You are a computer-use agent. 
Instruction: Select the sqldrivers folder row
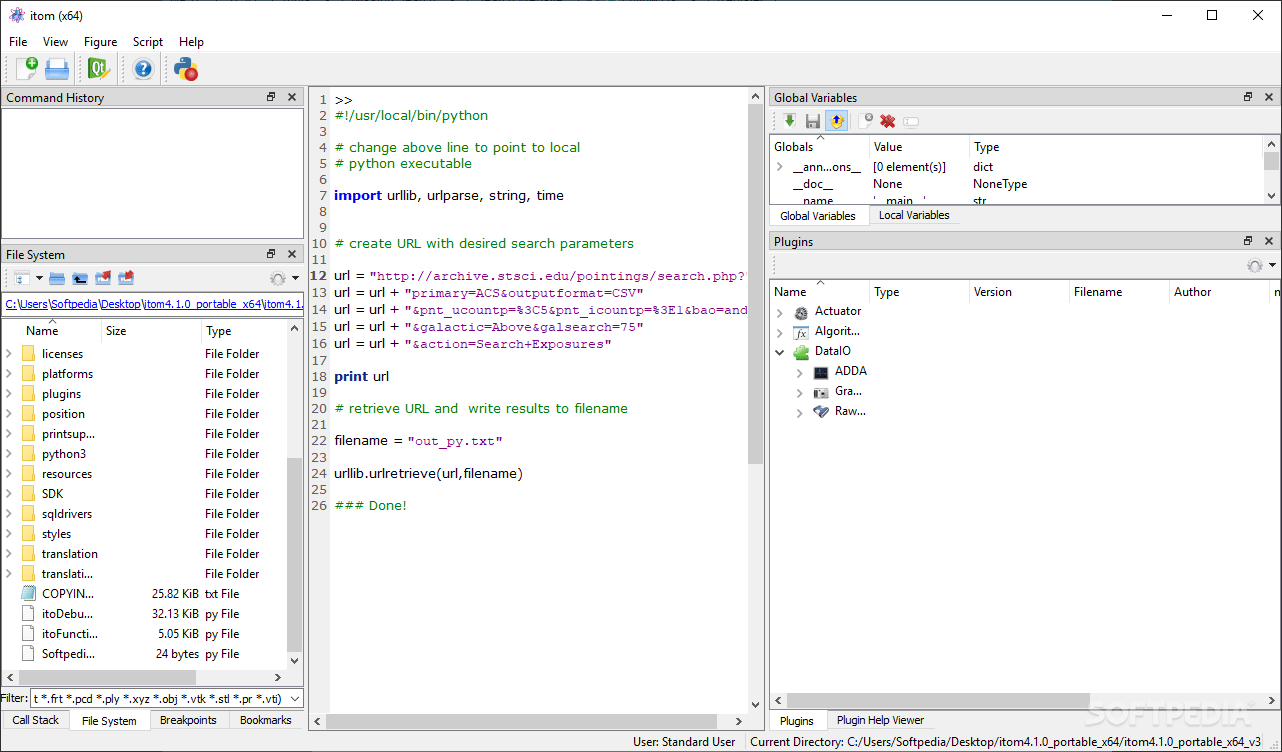[x=144, y=514]
